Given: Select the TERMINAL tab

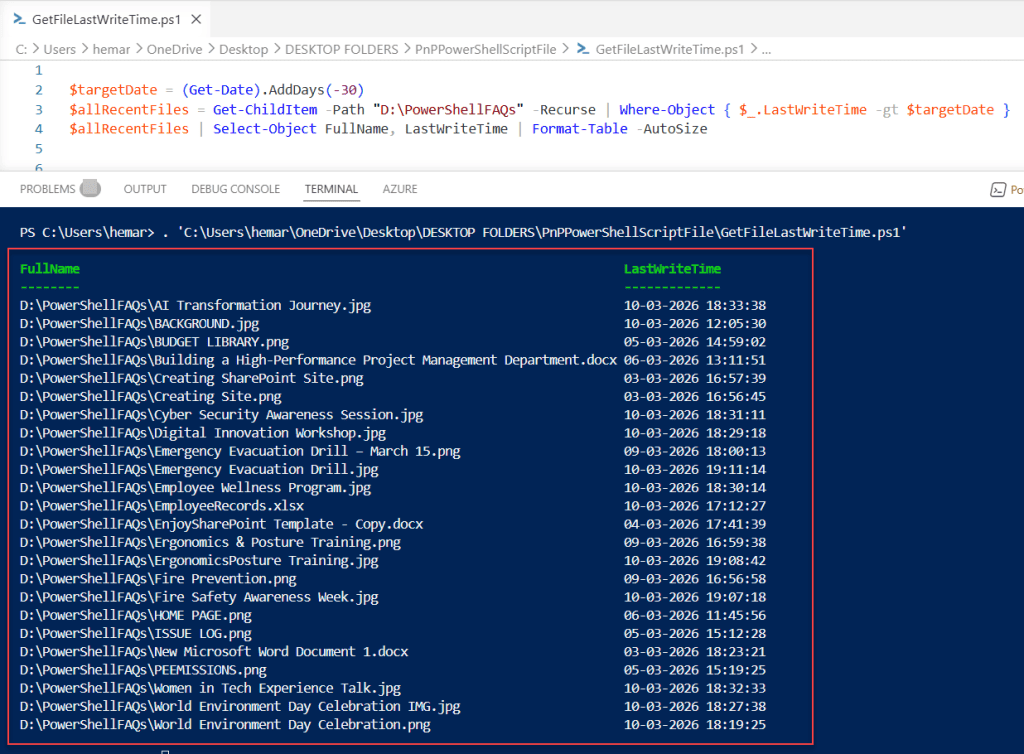Looking at the screenshot, I should (330, 189).
